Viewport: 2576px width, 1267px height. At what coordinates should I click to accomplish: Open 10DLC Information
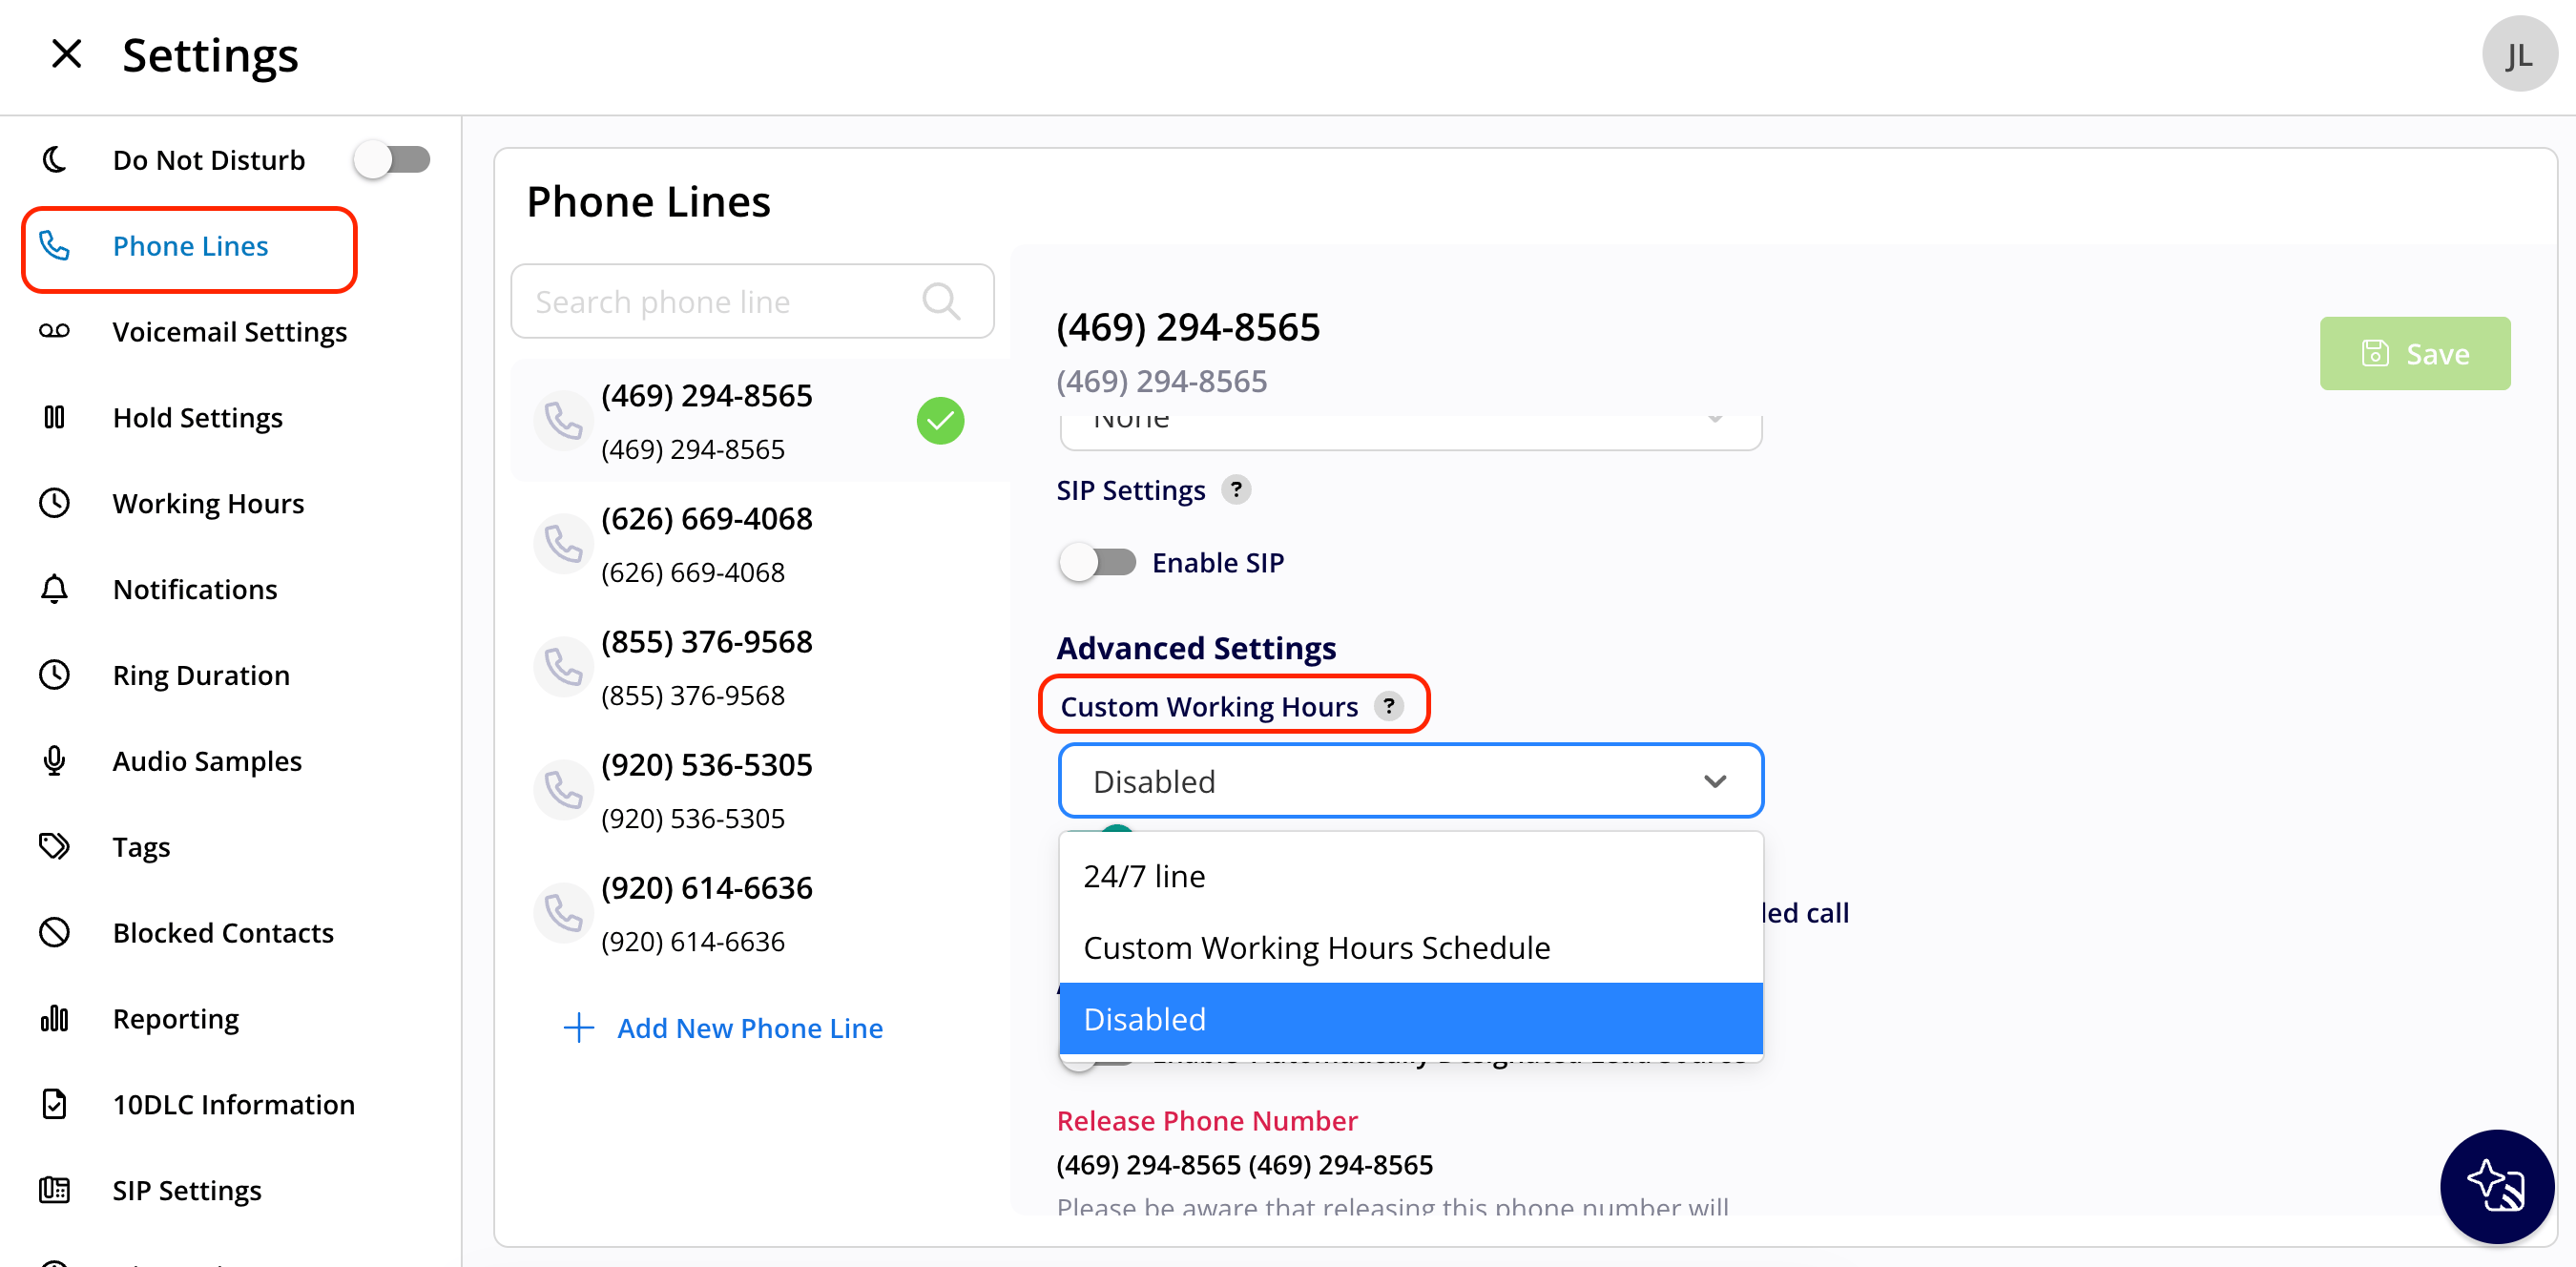[233, 1106]
